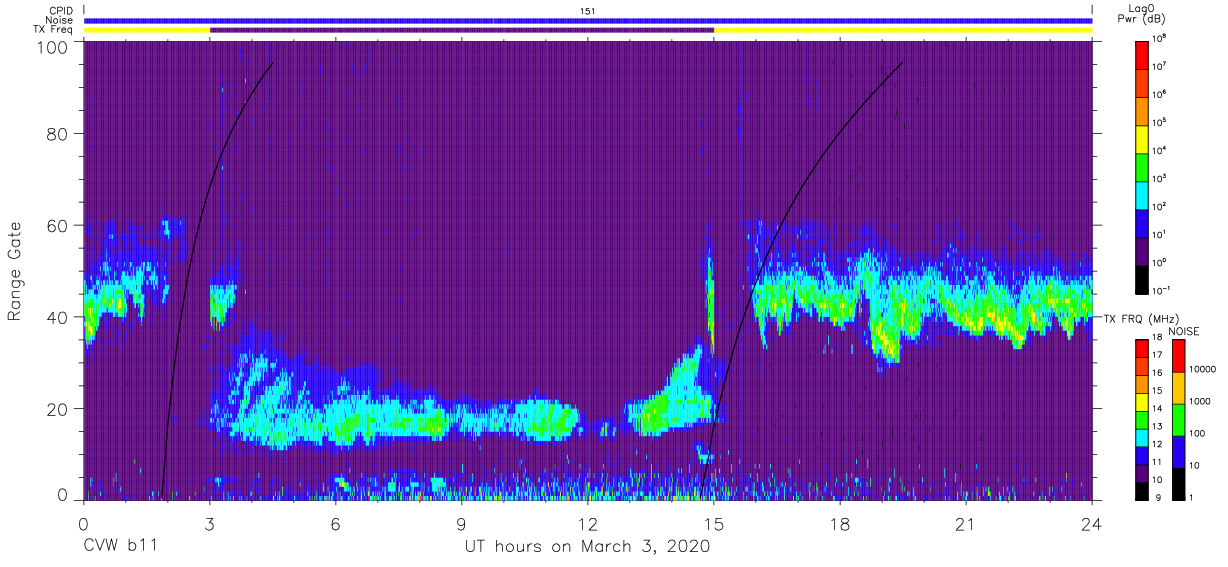Click the y-axis tick label "80"
The width and height of the screenshot is (1228, 567).
pyautogui.click(x=57, y=134)
